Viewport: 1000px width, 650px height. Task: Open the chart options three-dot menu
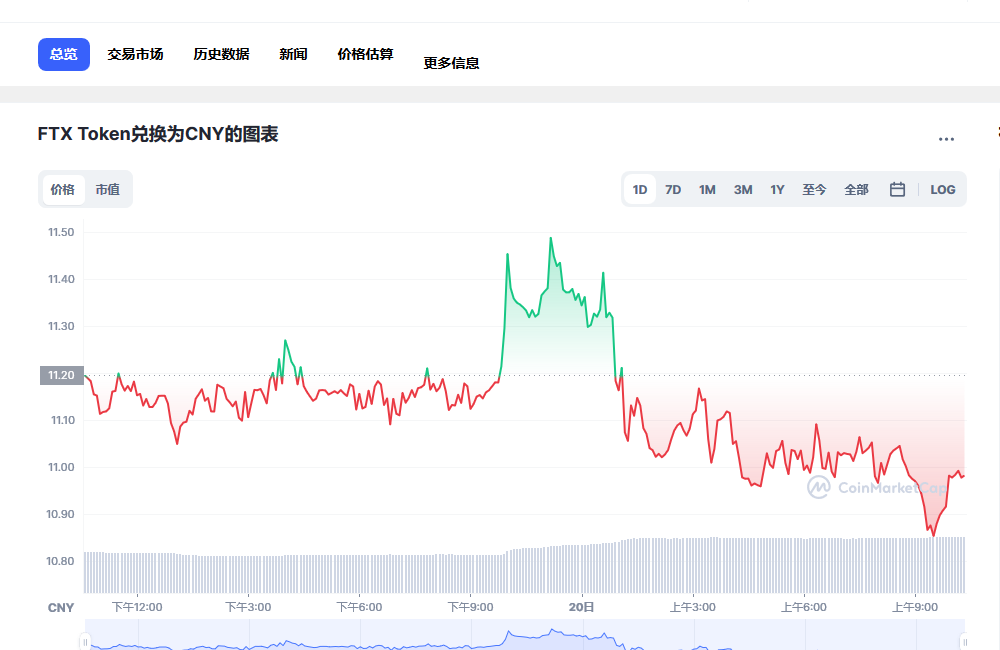coord(946,139)
